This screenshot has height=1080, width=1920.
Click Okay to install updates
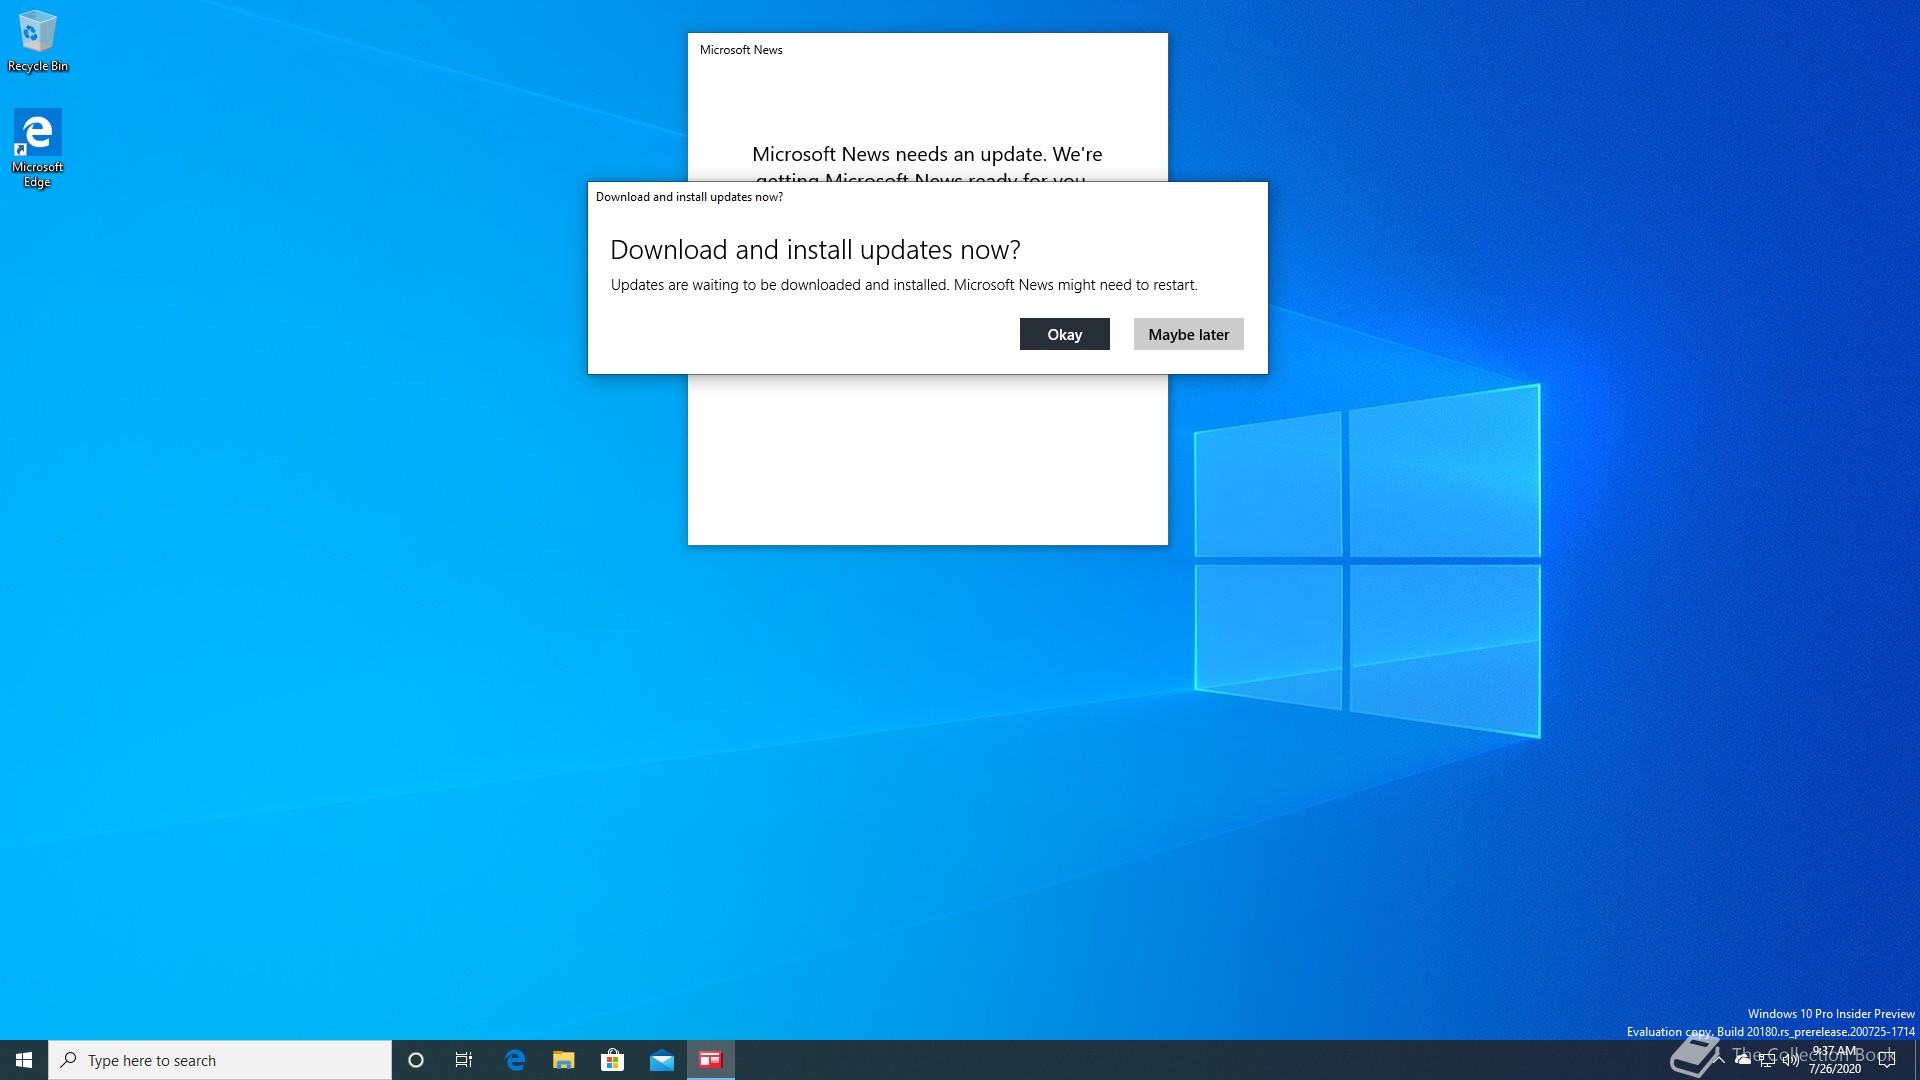click(1064, 334)
